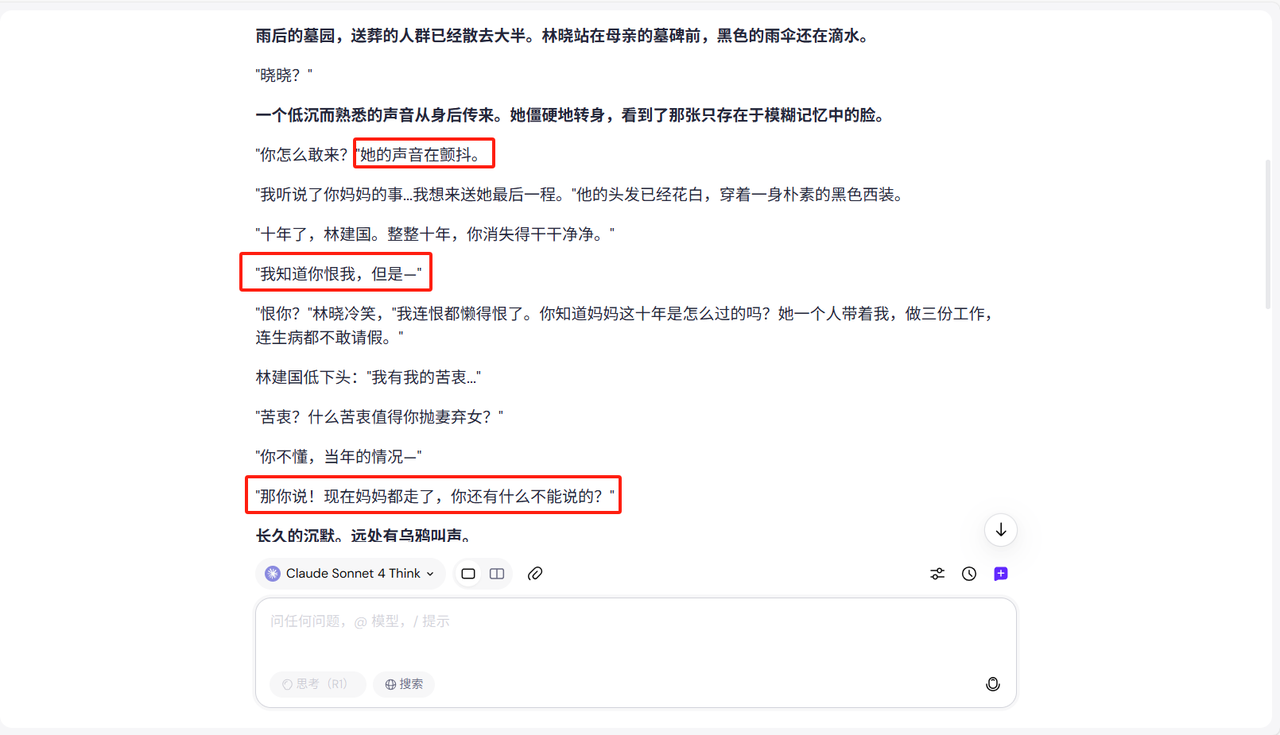Attach a file with paperclip icon
This screenshot has height=735, width=1280.
pos(535,573)
